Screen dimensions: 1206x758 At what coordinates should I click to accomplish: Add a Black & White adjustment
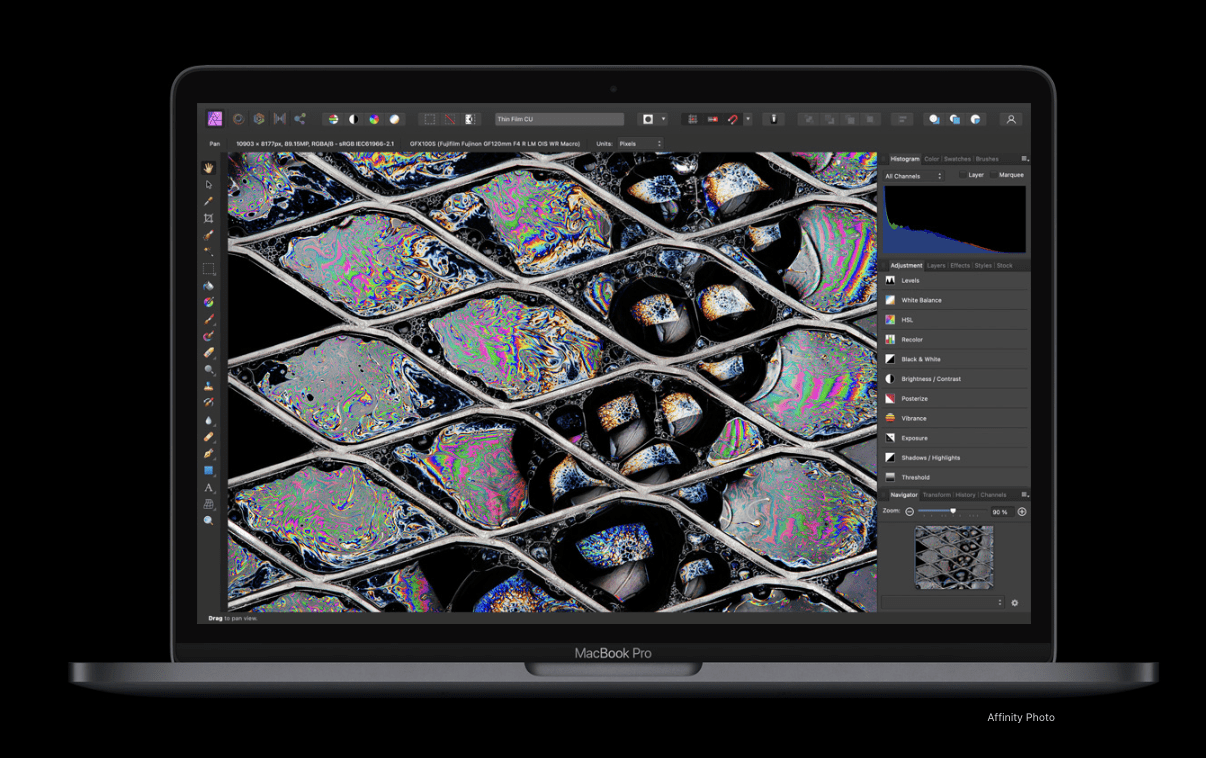[955, 359]
